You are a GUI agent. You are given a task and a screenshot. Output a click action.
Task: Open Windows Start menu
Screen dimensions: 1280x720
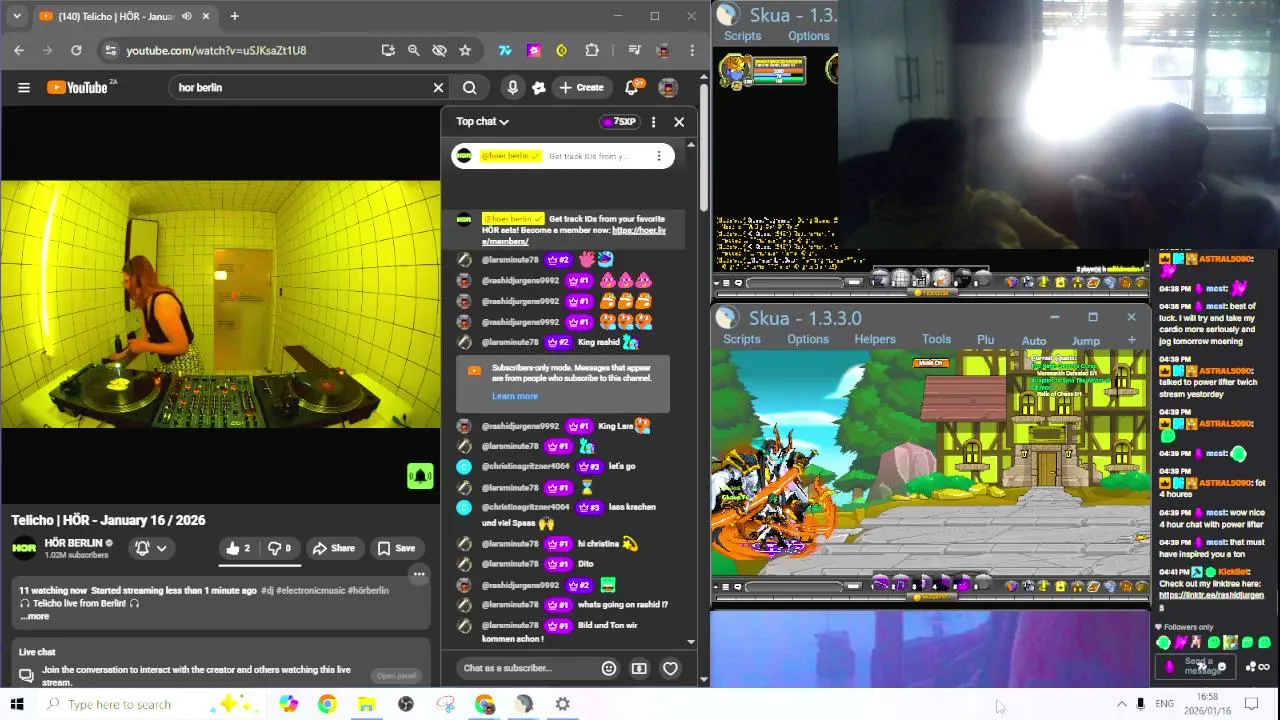pos(17,704)
